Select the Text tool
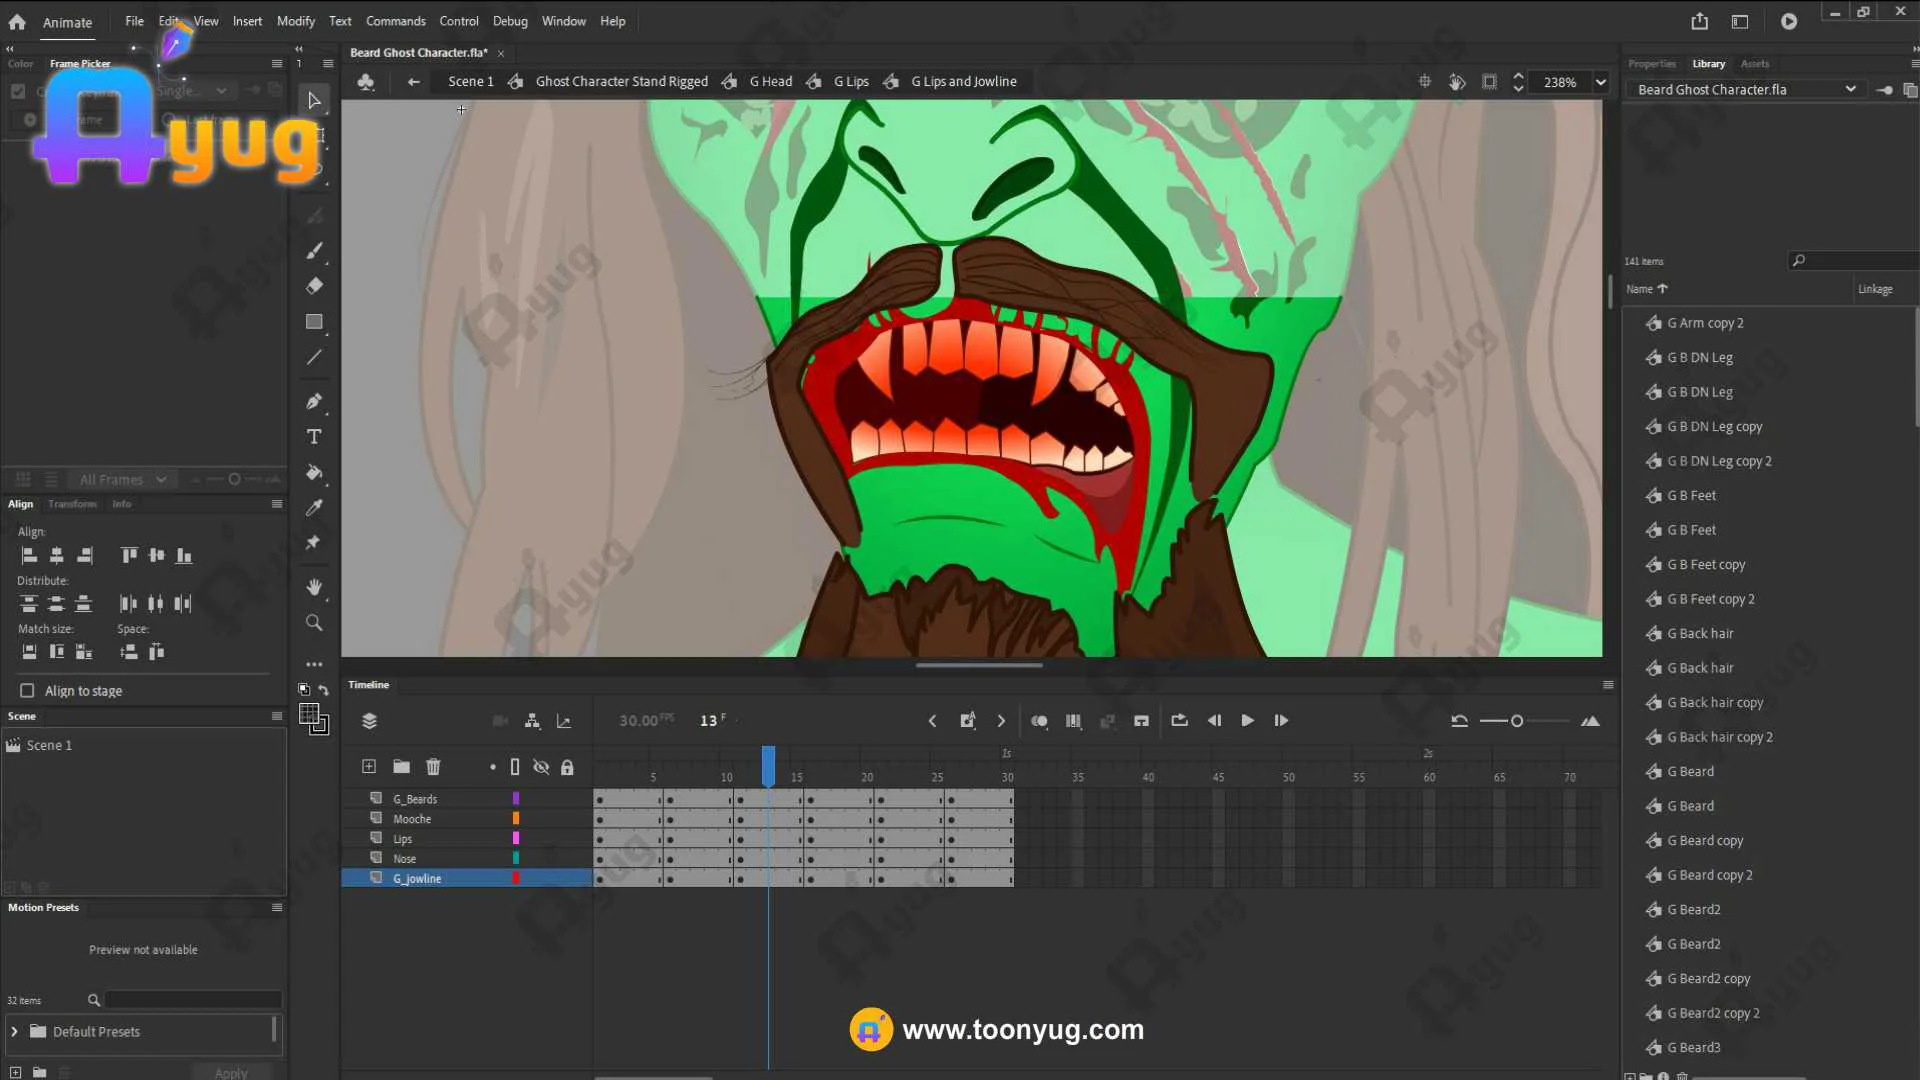 [x=314, y=437]
